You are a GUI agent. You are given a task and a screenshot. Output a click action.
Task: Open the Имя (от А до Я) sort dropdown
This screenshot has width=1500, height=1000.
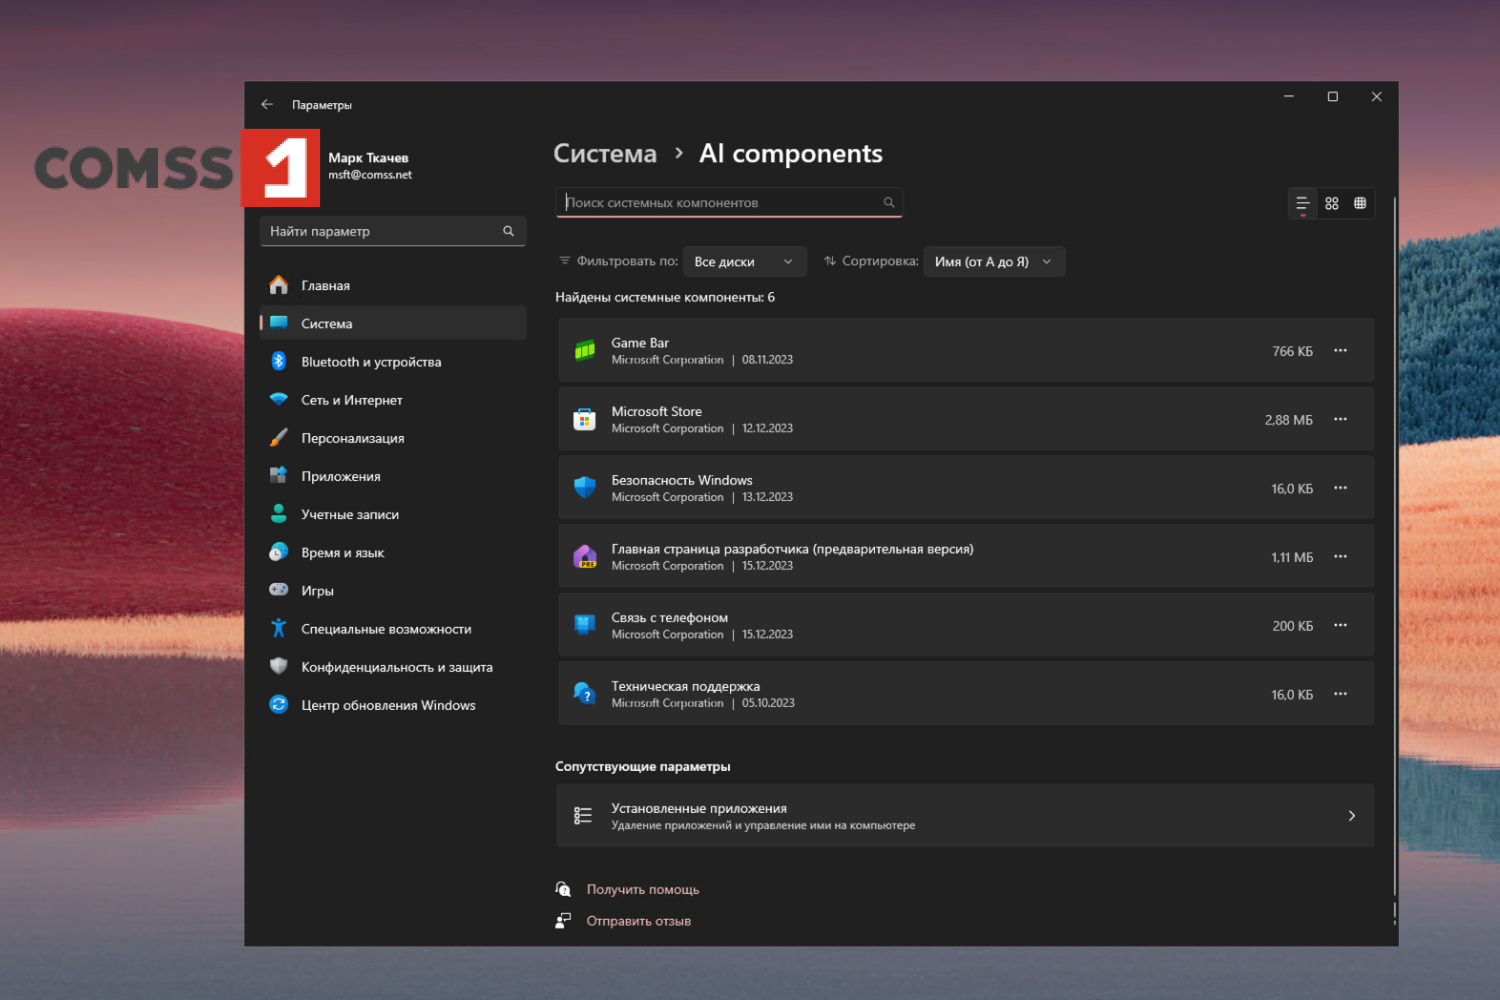tap(994, 262)
